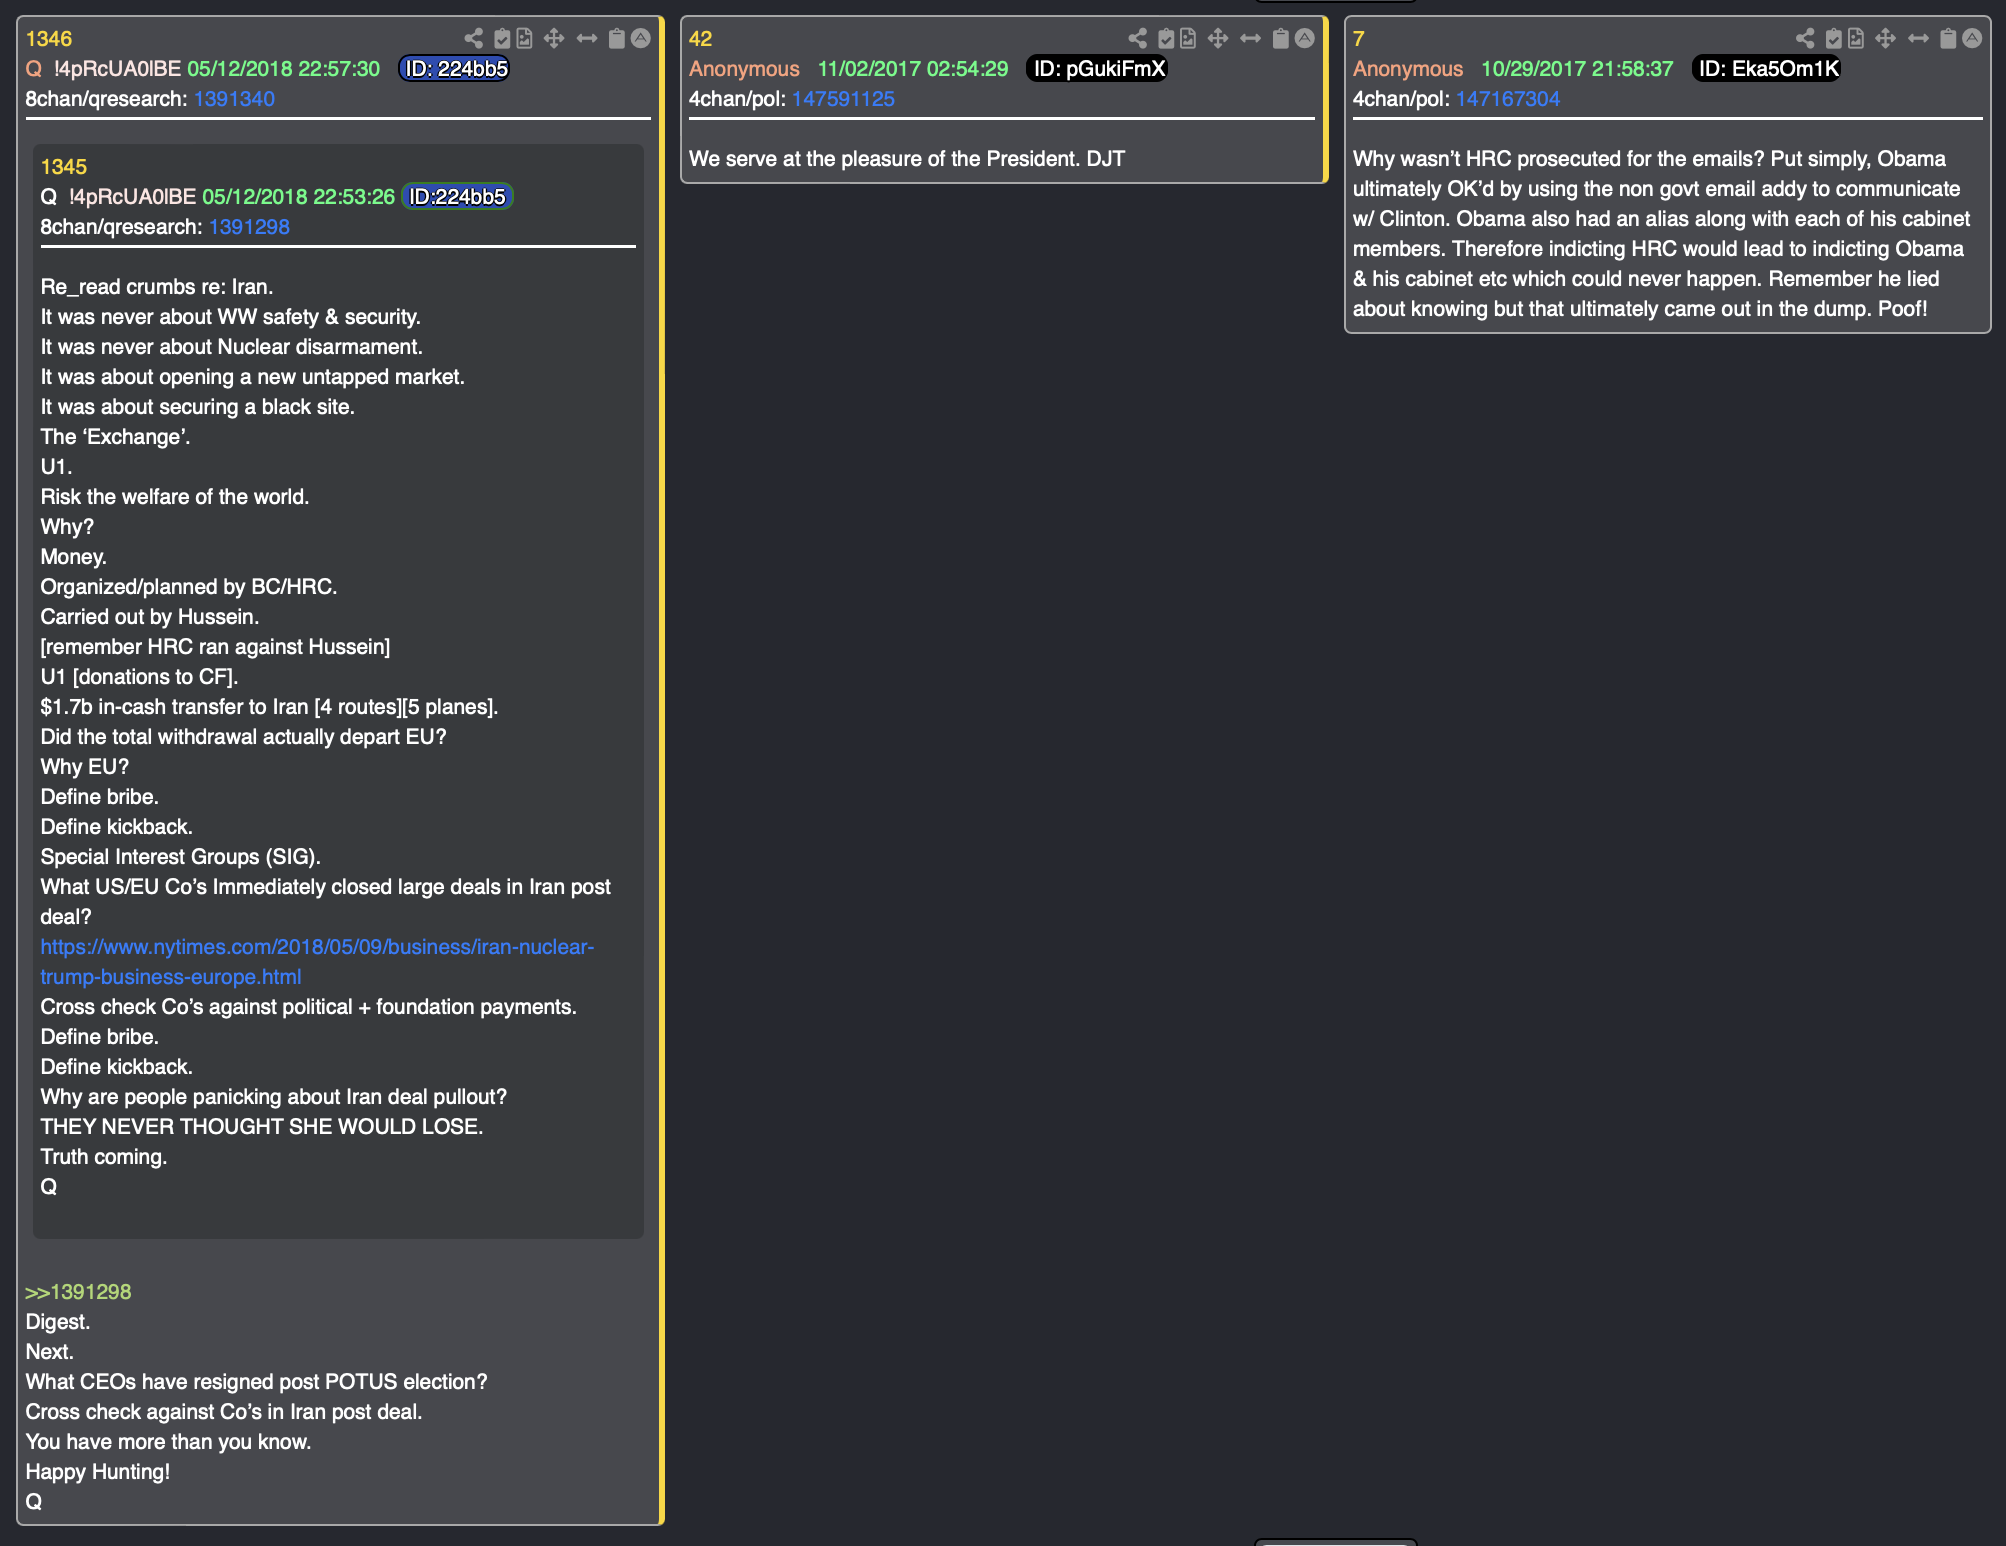Open image-file icon on post 42

(1188, 38)
